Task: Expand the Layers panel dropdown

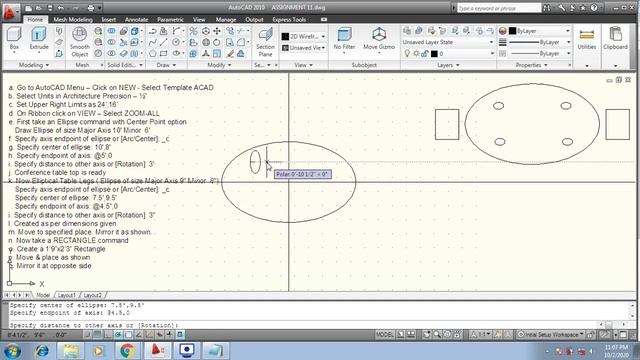Action: point(448,65)
